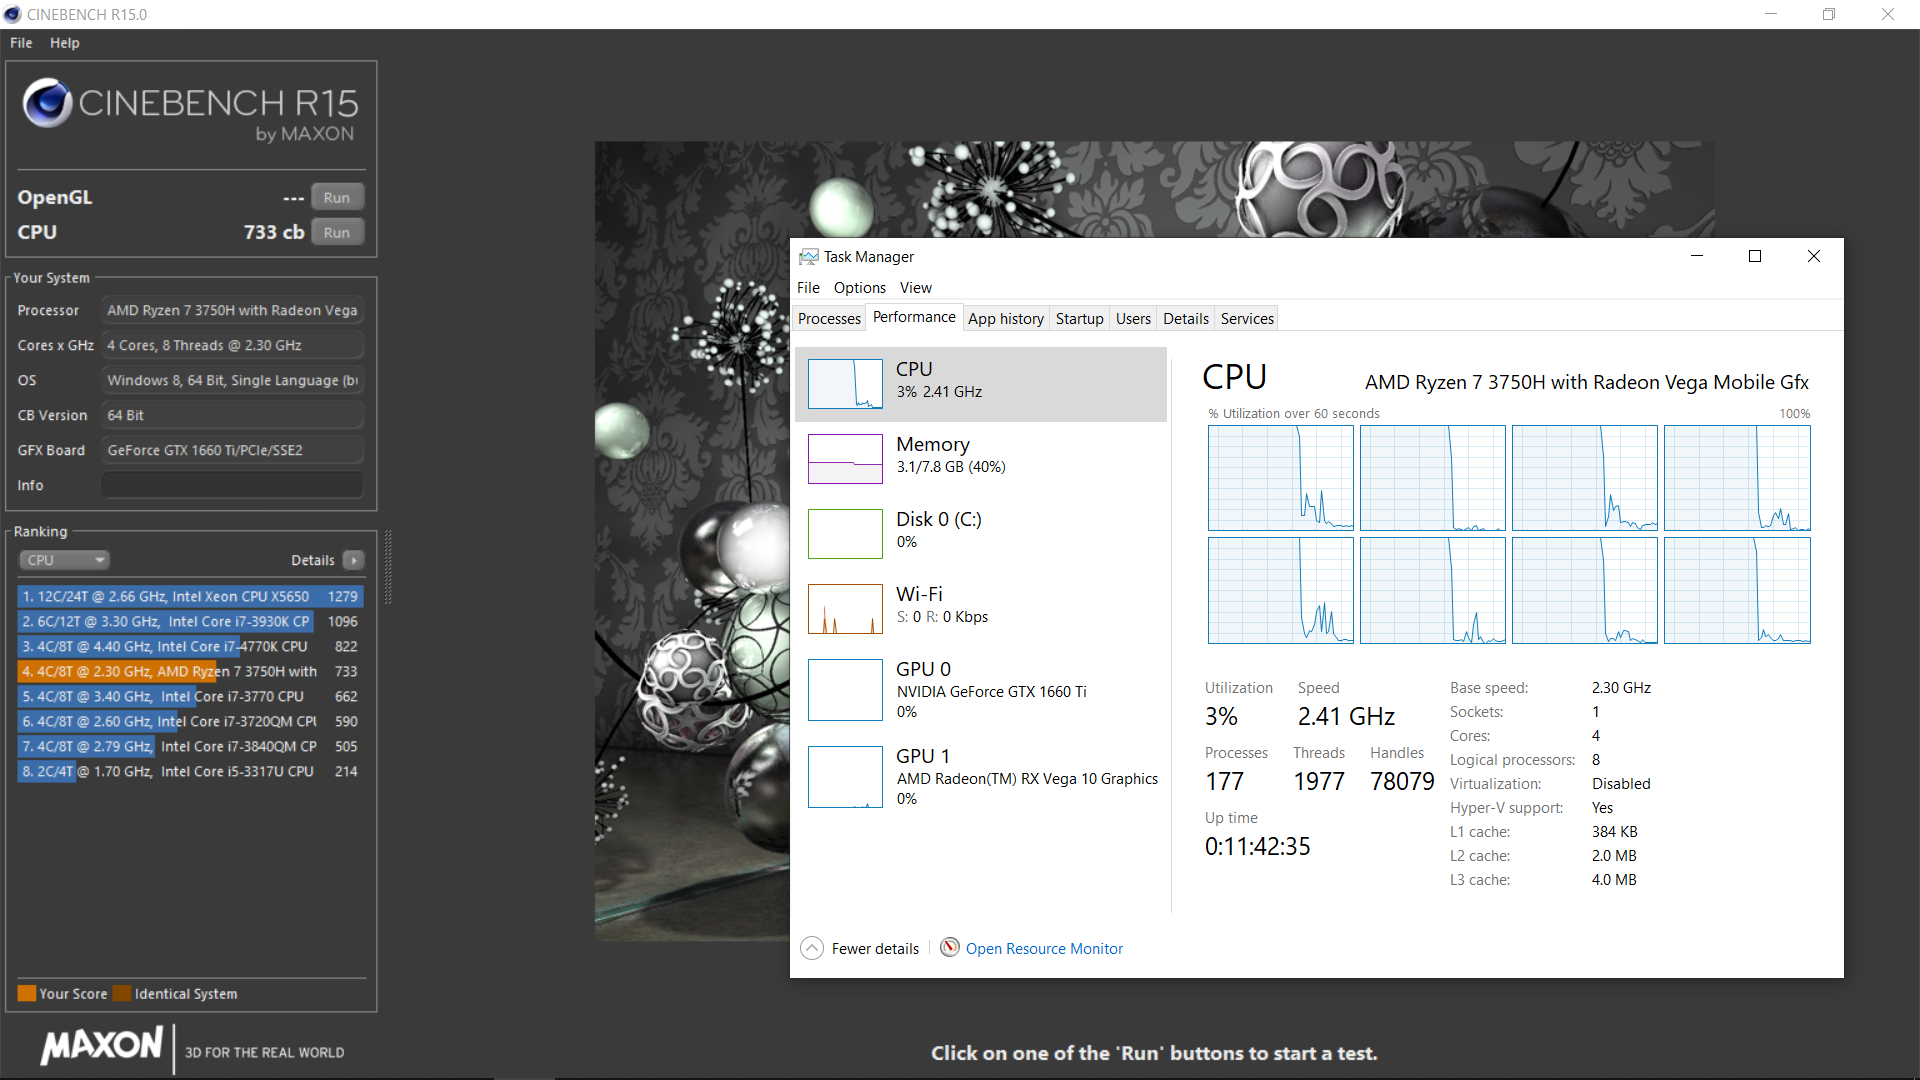Open the Task Manager Options menu
This screenshot has width=1920, height=1080.
859,287
